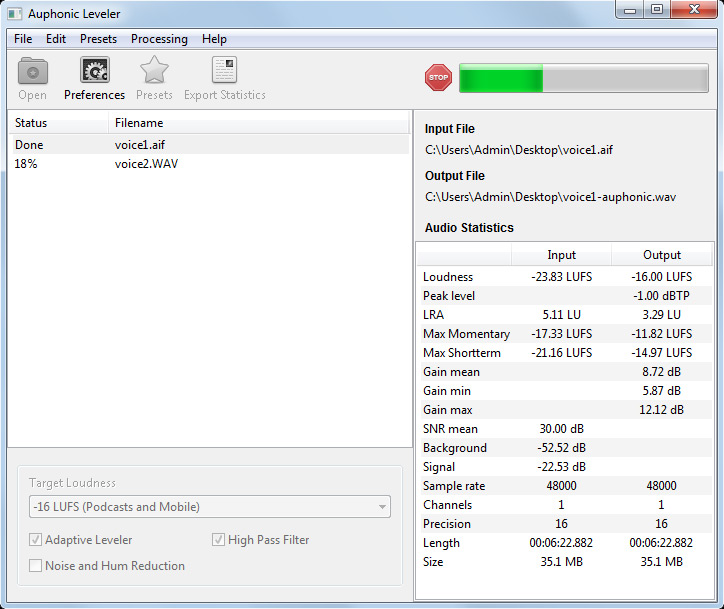The width and height of the screenshot is (724, 609).
Task: Open the File menu
Action: click(23, 39)
